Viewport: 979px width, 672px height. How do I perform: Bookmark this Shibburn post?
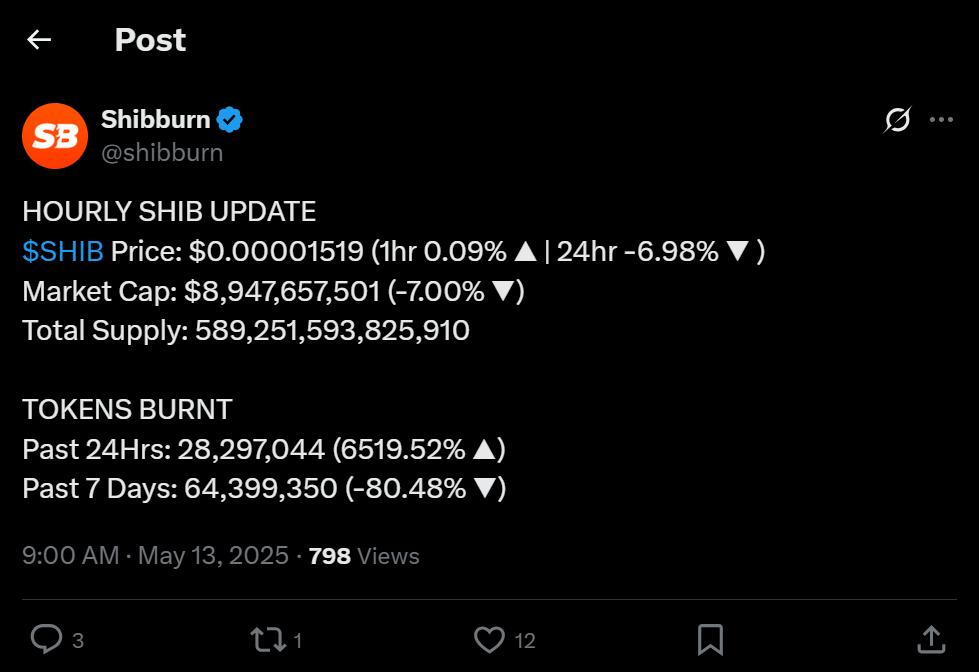710,639
